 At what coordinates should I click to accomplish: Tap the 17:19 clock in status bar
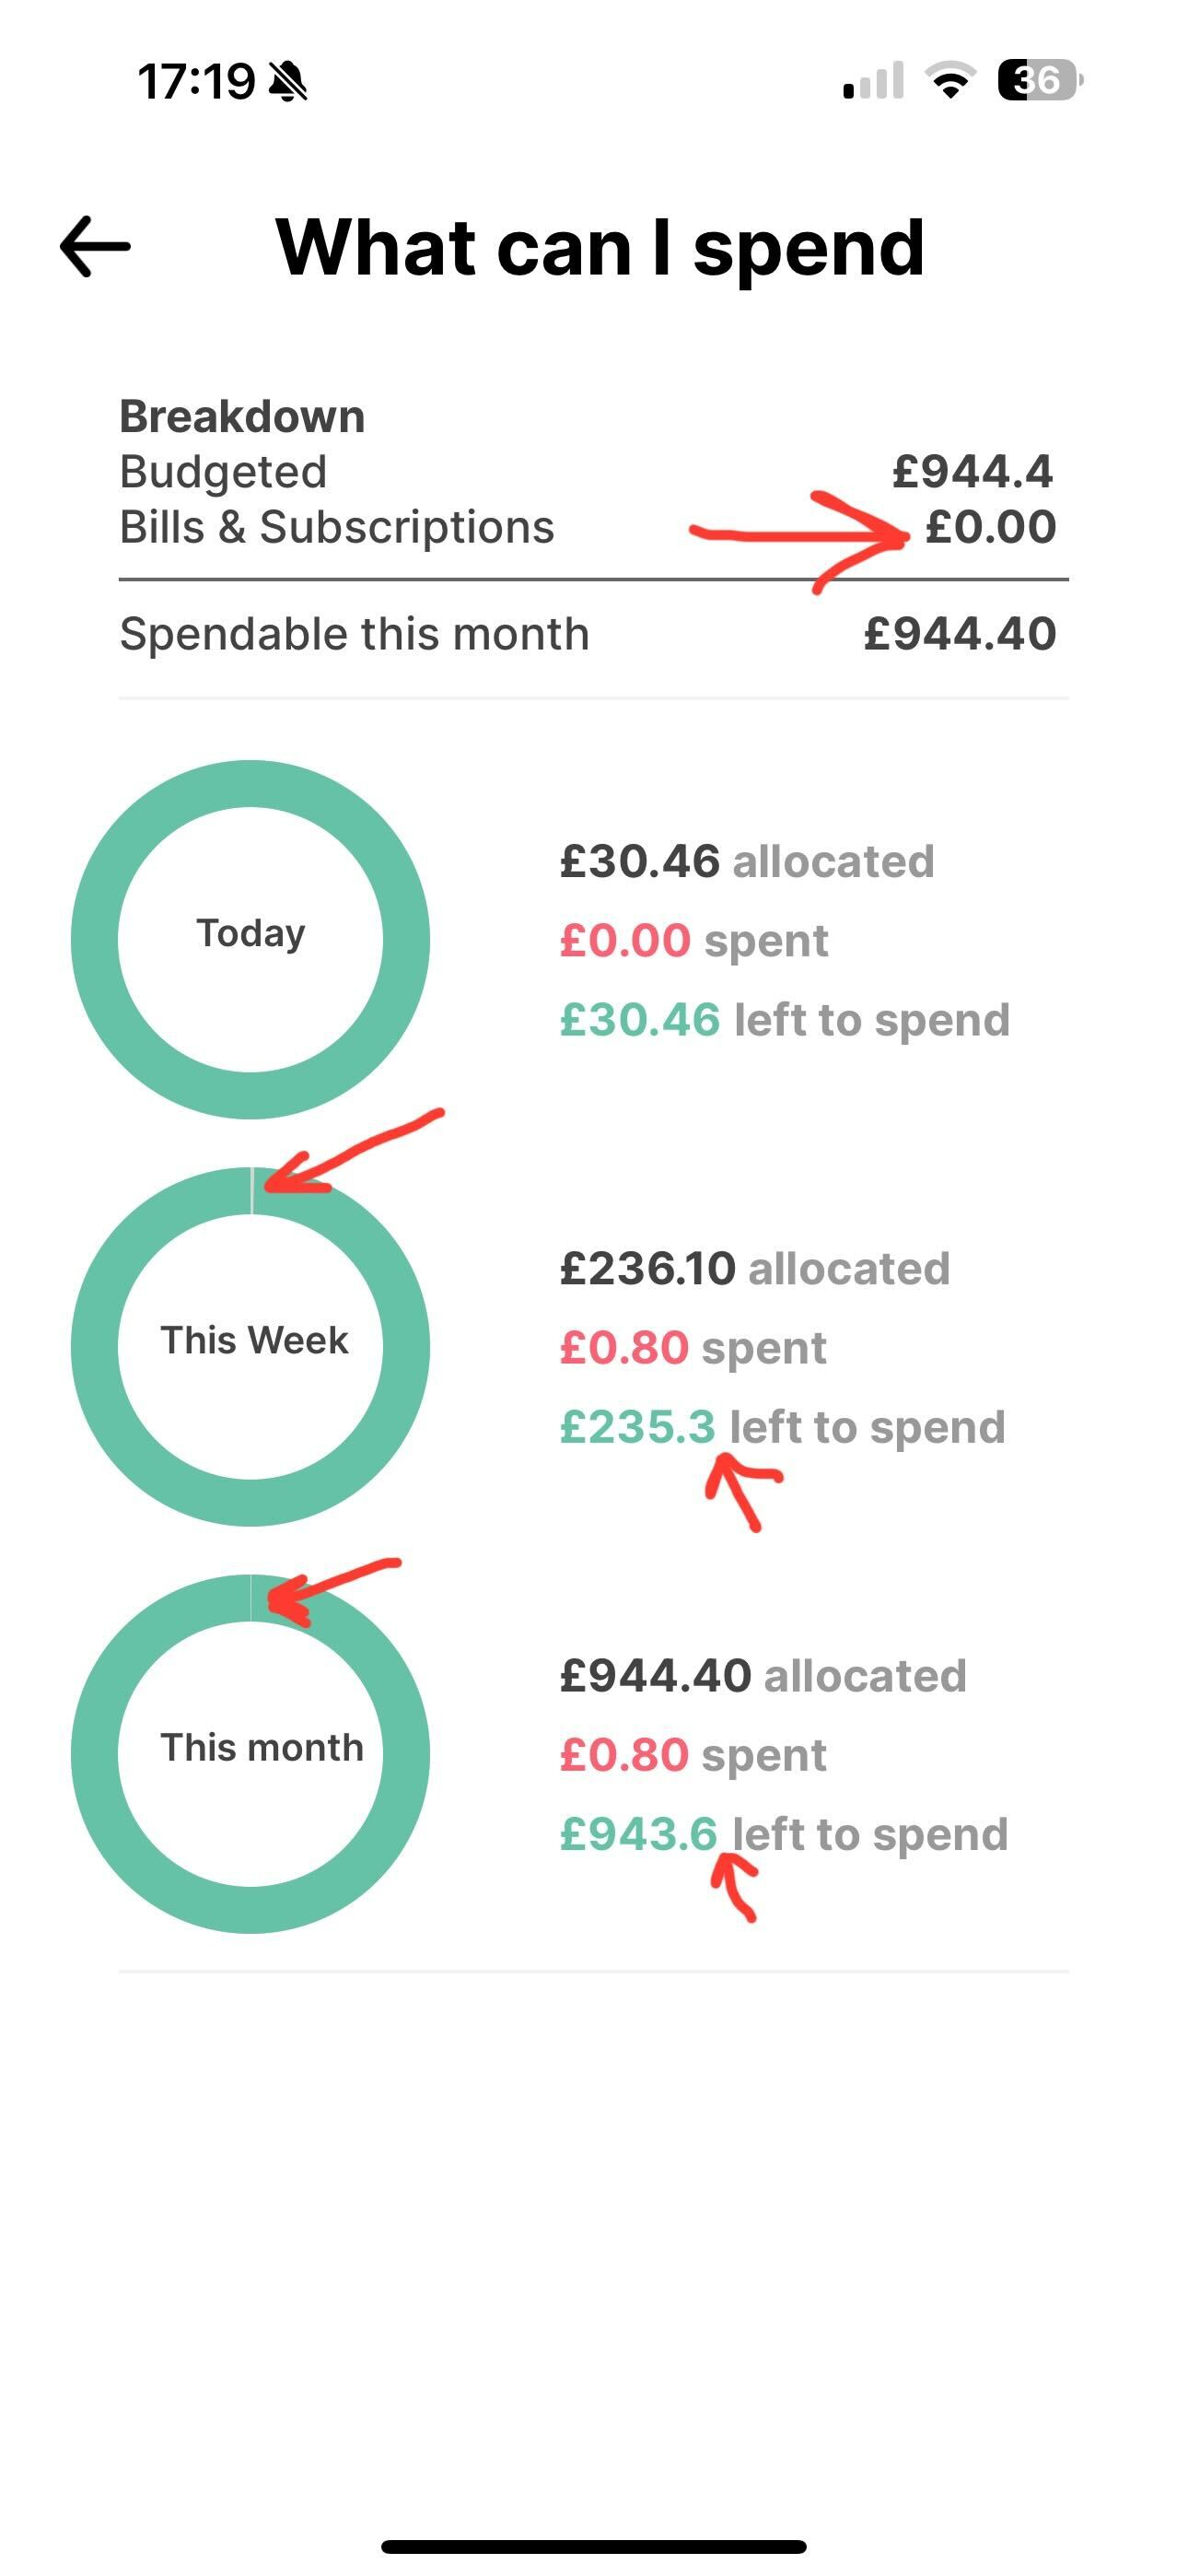196,81
